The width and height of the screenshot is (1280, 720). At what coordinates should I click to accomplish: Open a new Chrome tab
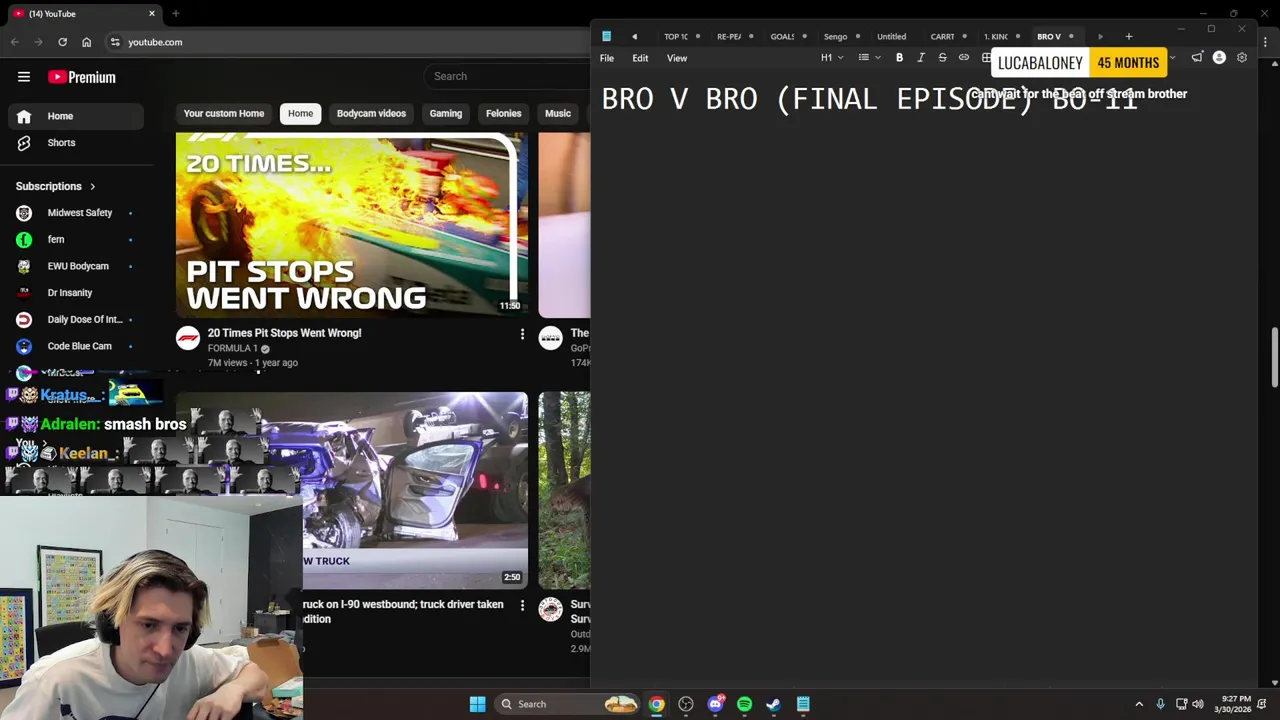pyautogui.click(x=175, y=14)
